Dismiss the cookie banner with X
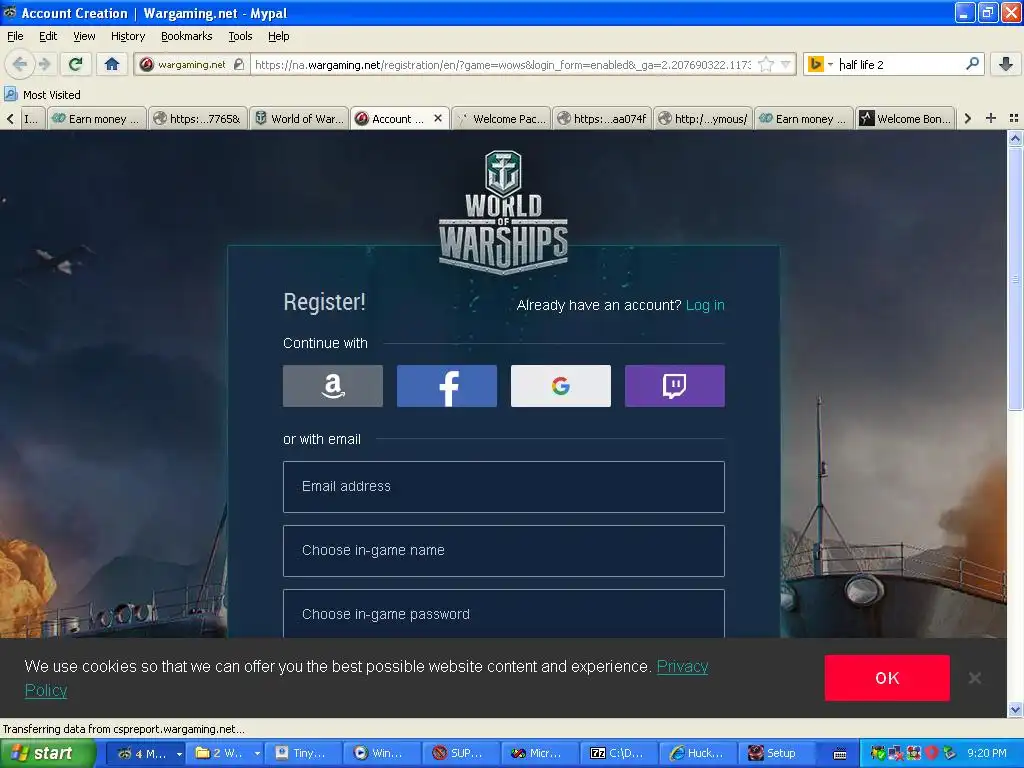1024x768 pixels. tap(975, 678)
